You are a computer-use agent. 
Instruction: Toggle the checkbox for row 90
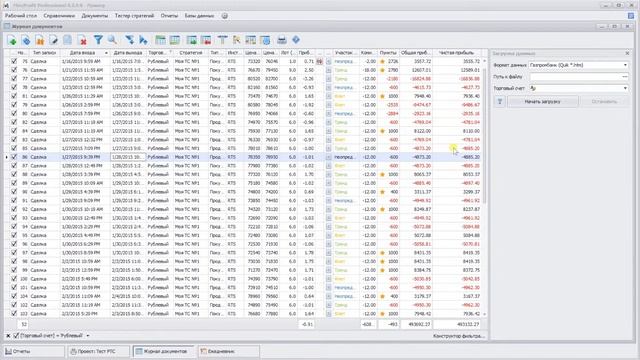pos(14,192)
